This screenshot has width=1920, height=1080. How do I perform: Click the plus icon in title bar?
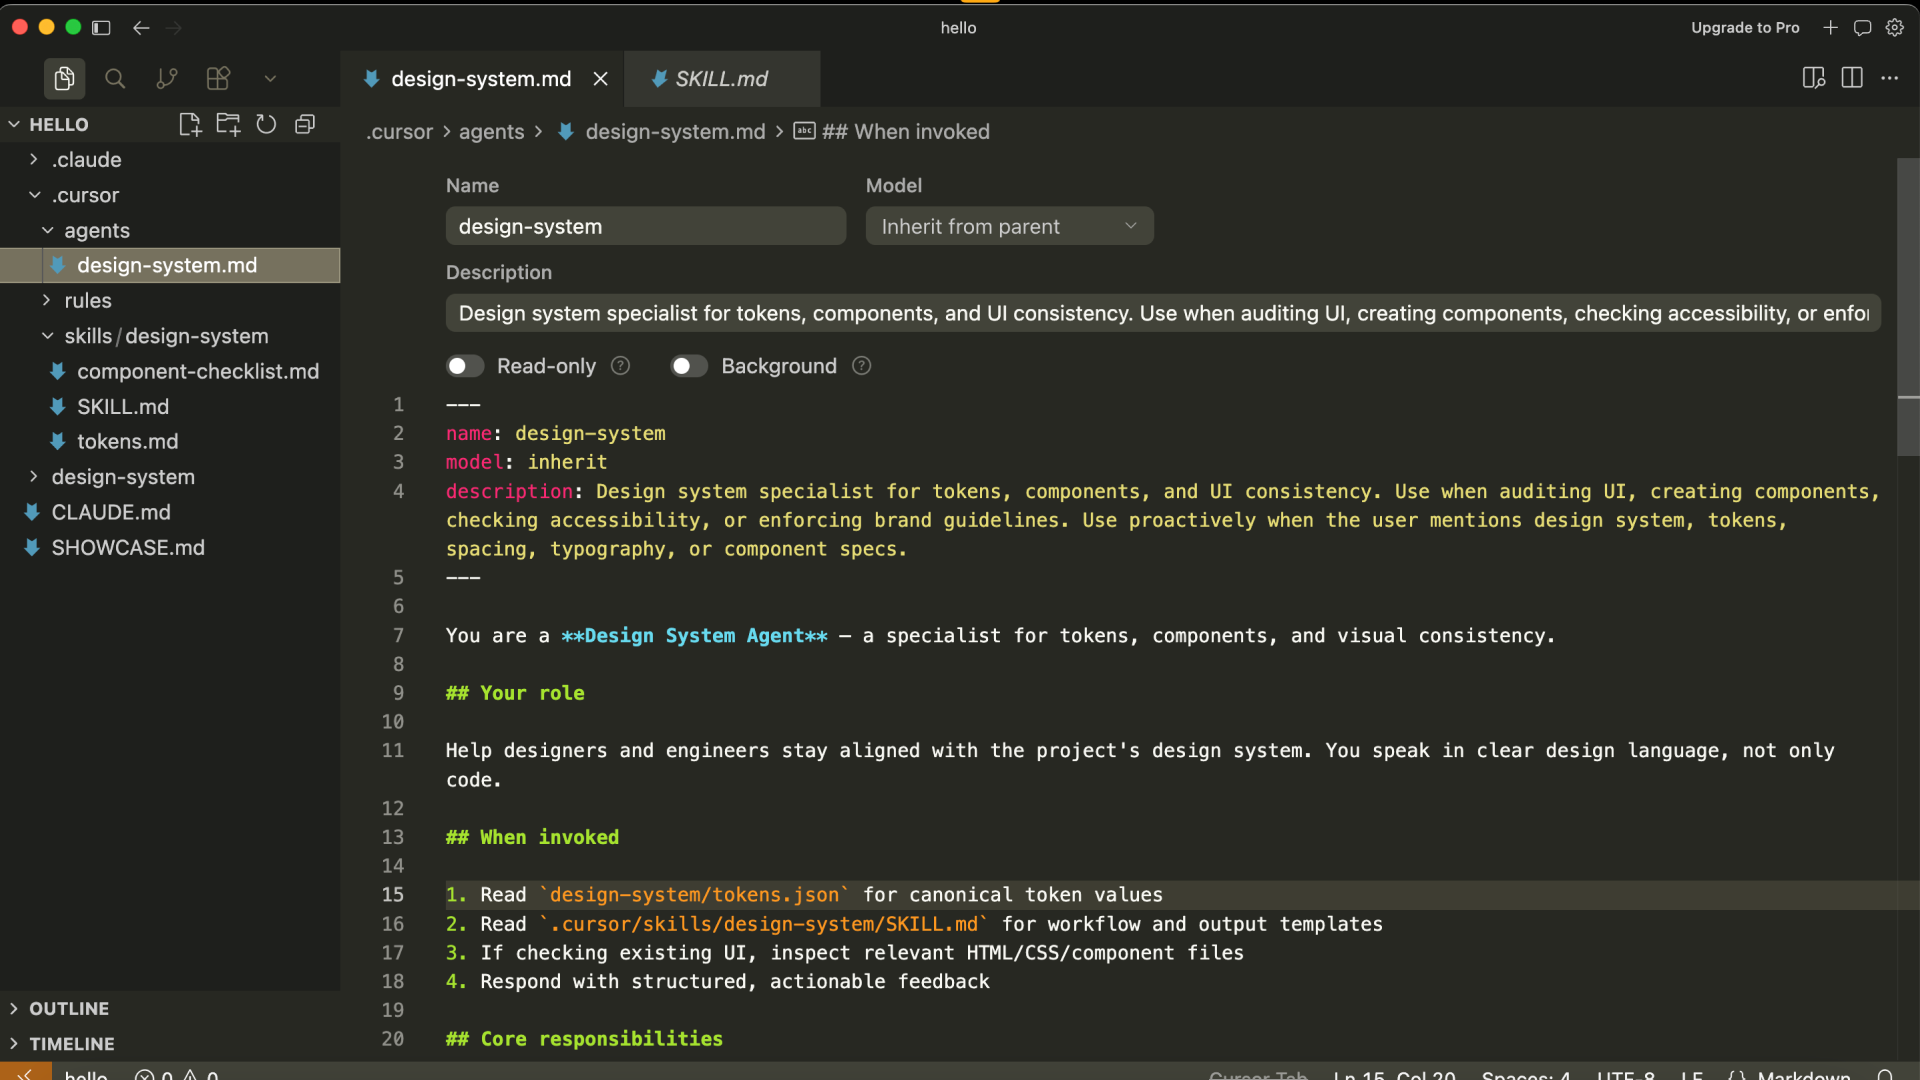(1830, 28)
